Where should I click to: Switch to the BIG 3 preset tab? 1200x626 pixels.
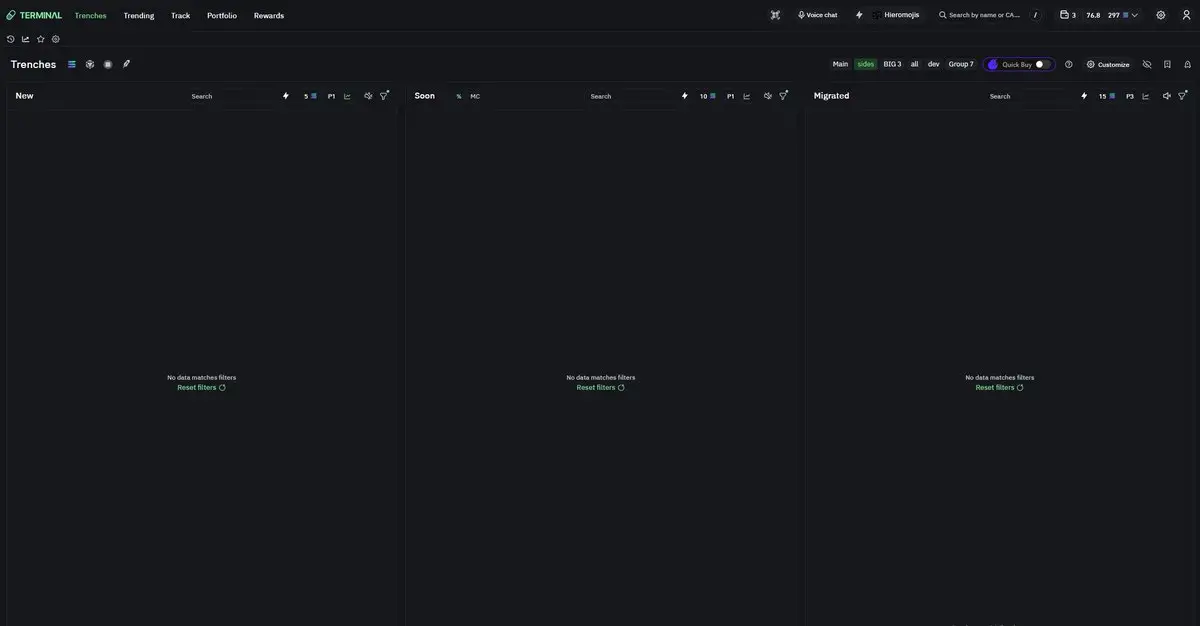pos(892,64)
